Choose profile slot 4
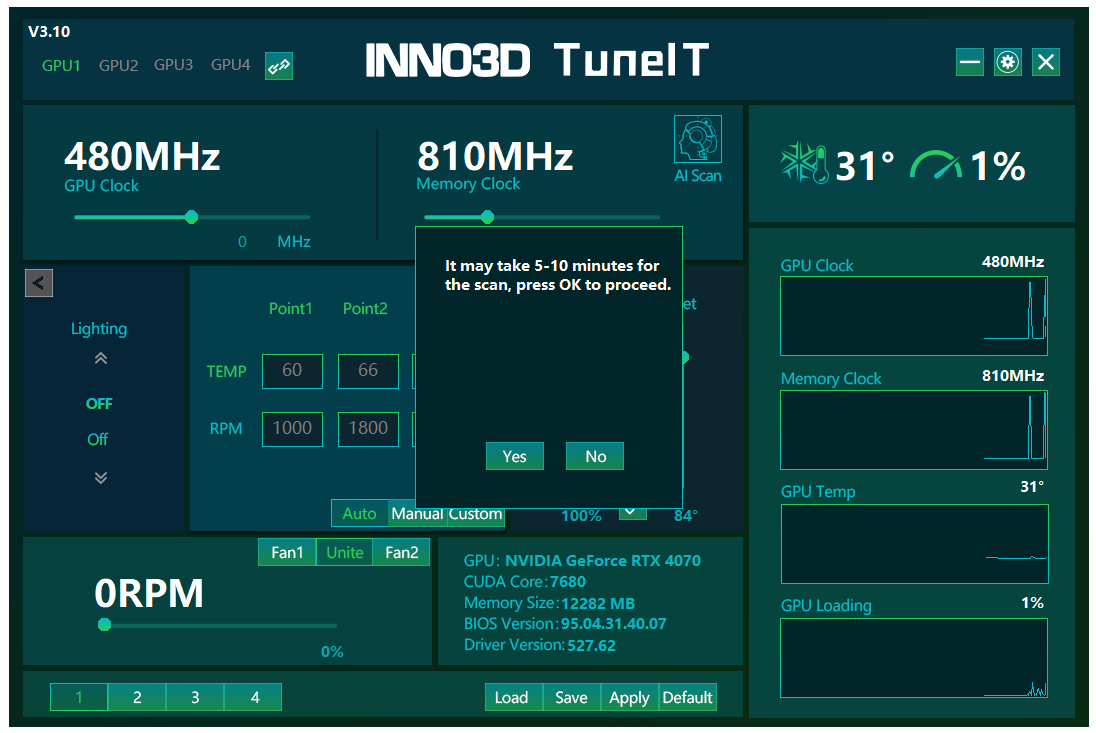Image resolution: width=1096 pixels, height=733 pixels. [x=253, y=697]
